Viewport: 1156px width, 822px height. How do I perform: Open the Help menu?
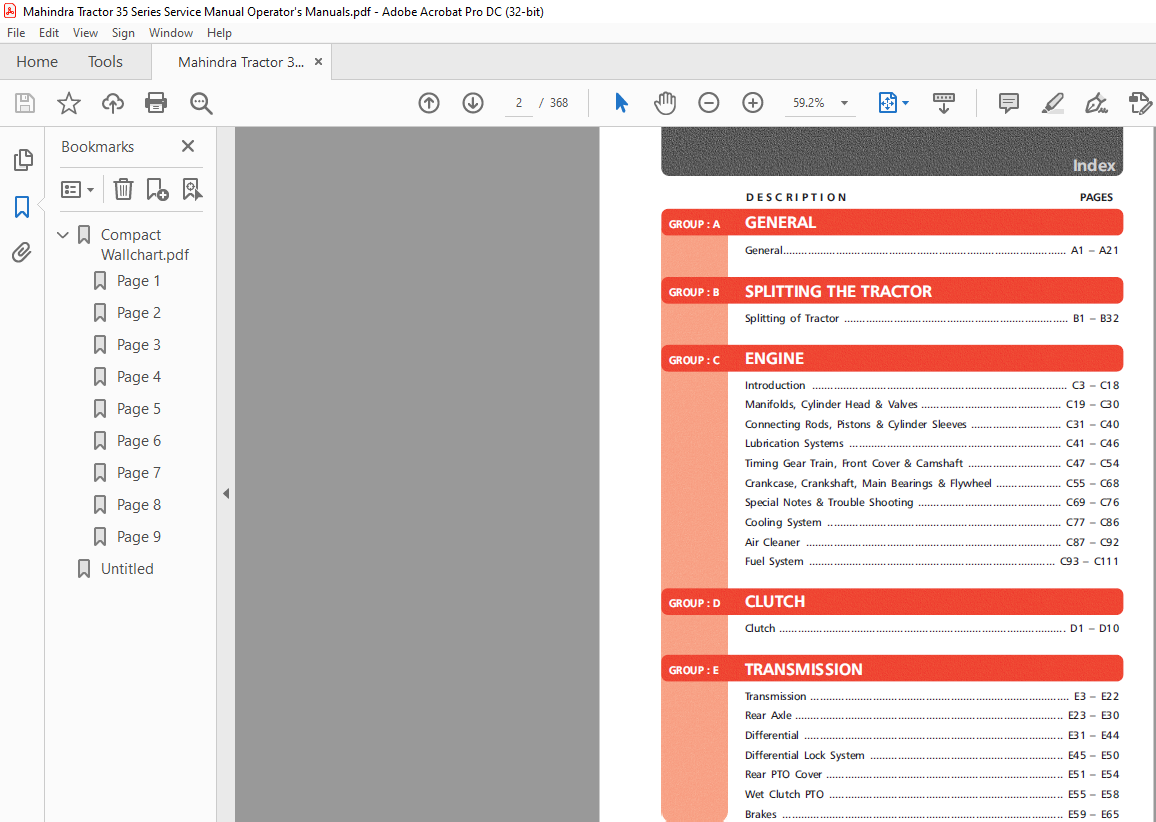[219, 32]
